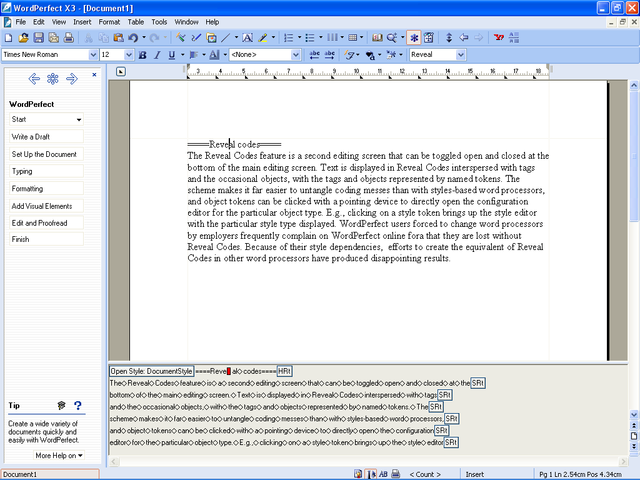The width and height of the screenshot is (640, 480).
Task: Close the PerfectExpert side panel
Action: 94,75
